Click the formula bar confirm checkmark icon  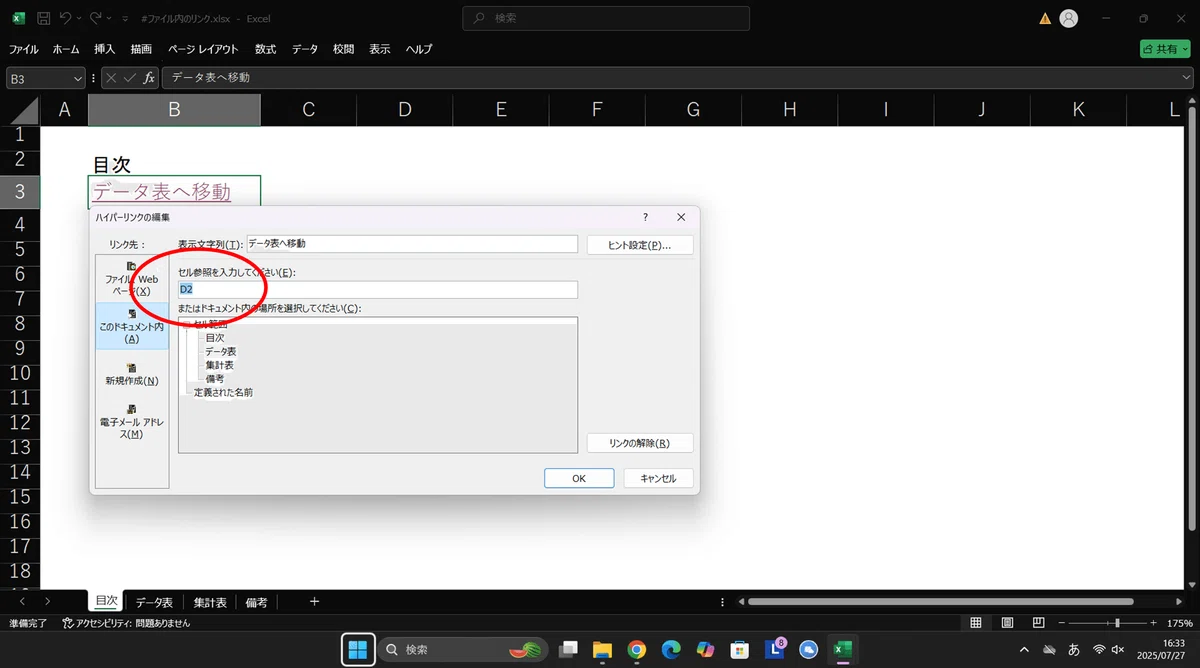click(130, 78)
